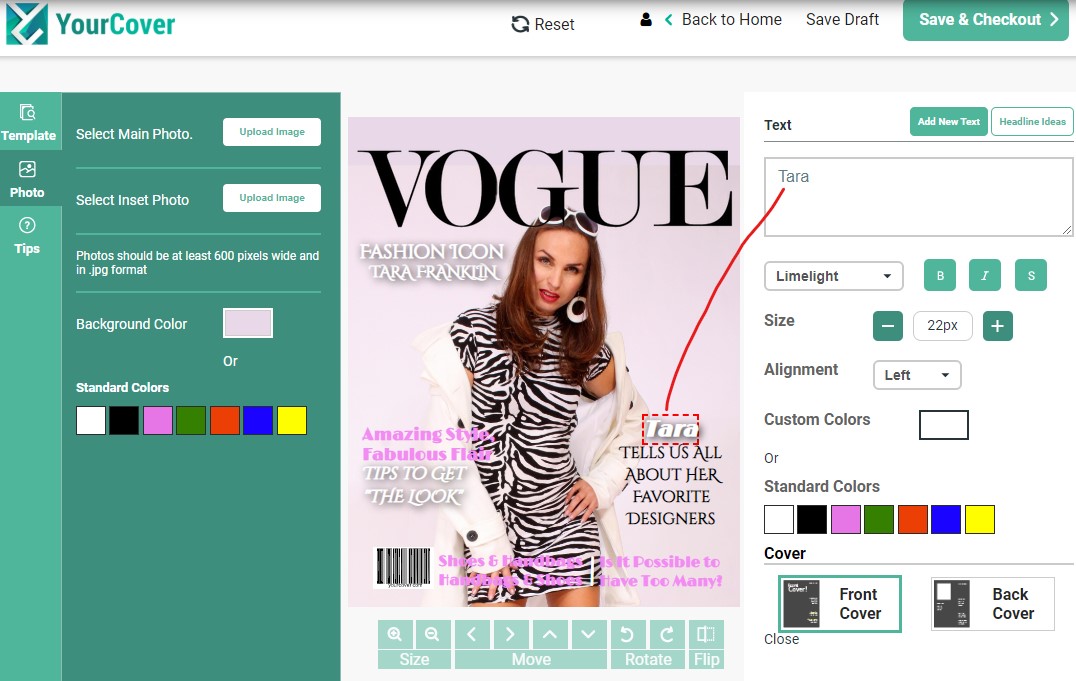Pick blue background standard color
1076x681 pixels.
[x=258, y=420]
